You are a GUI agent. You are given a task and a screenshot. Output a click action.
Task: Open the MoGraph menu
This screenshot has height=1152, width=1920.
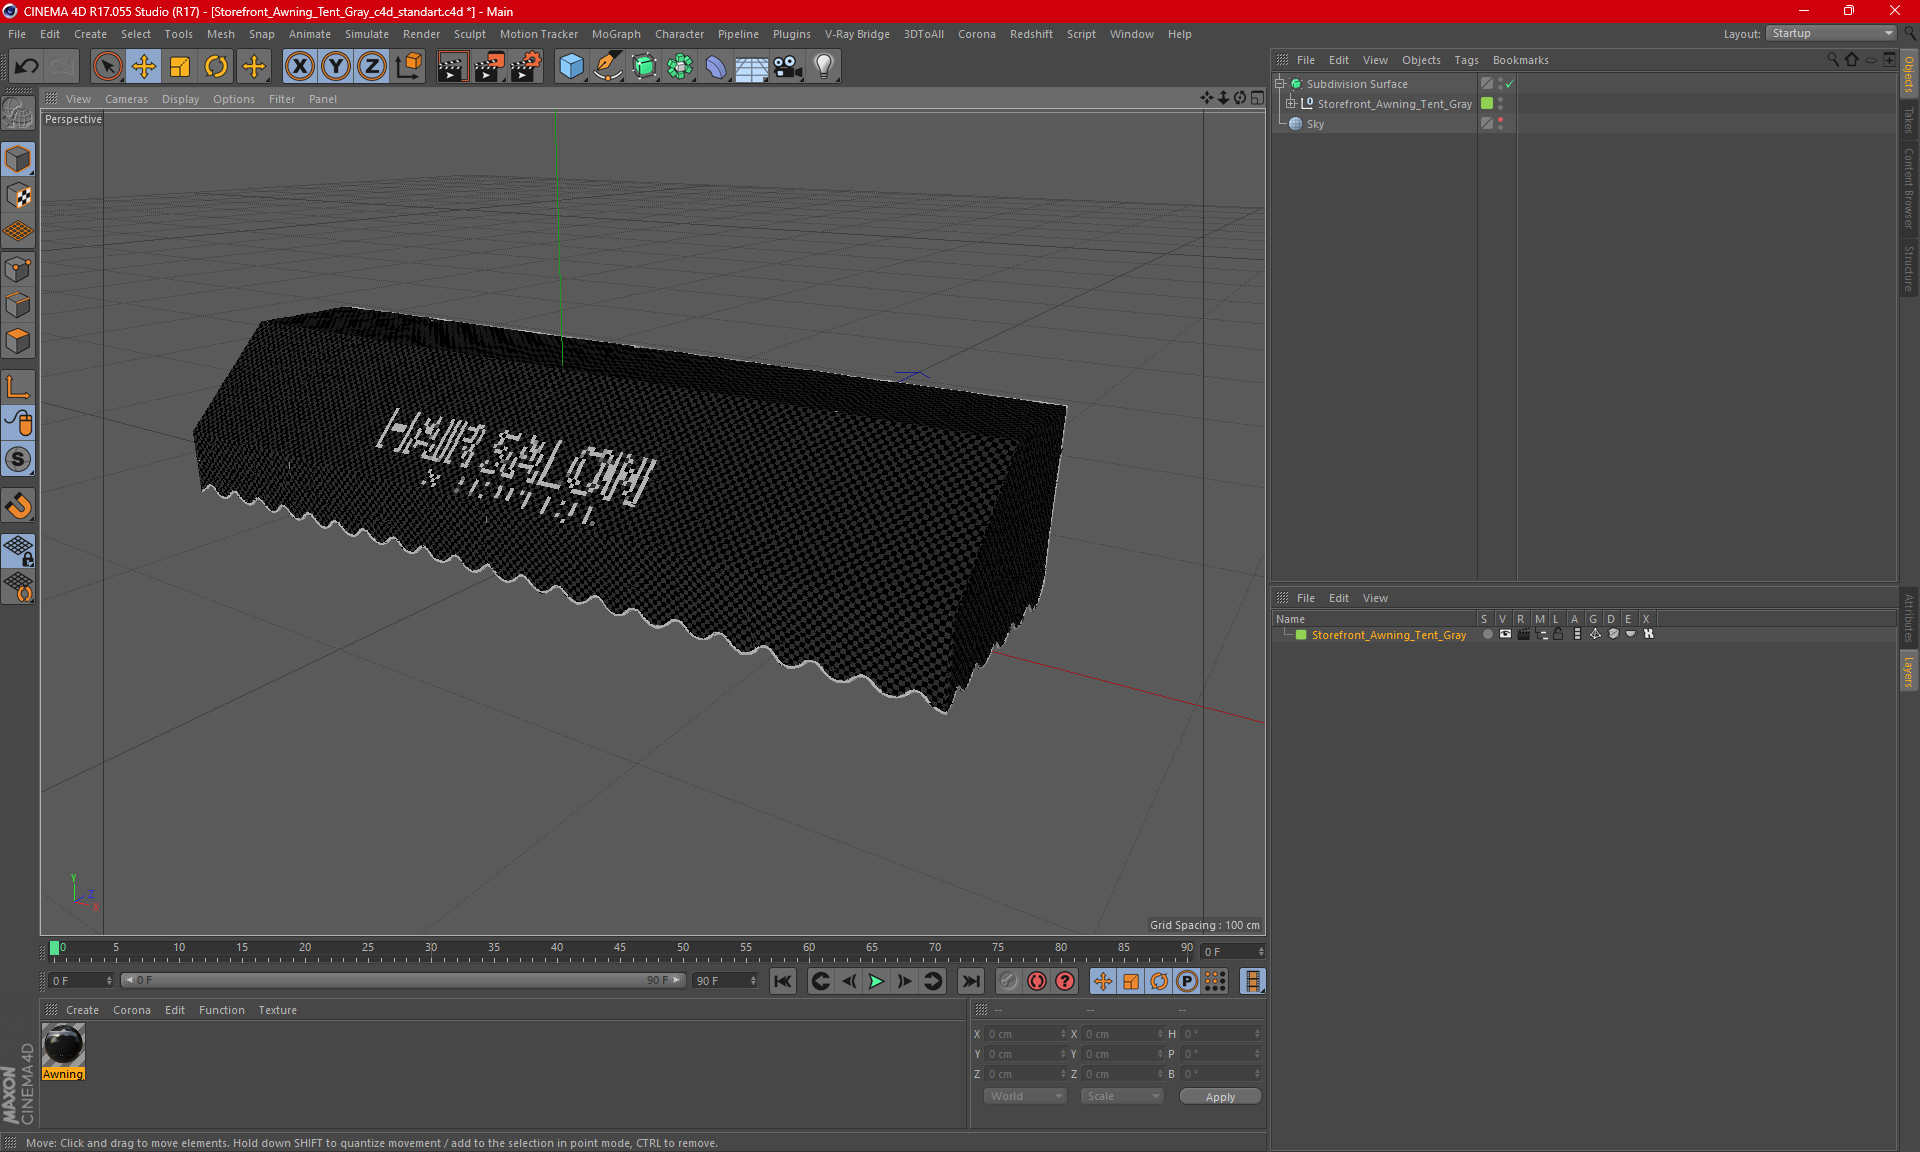(x=615, y=34)
